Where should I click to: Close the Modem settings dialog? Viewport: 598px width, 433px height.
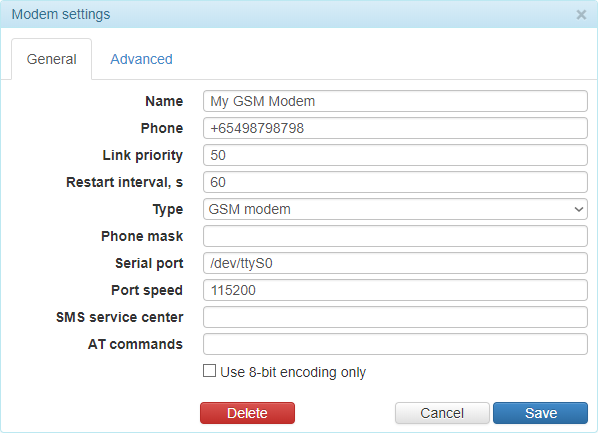581,15
